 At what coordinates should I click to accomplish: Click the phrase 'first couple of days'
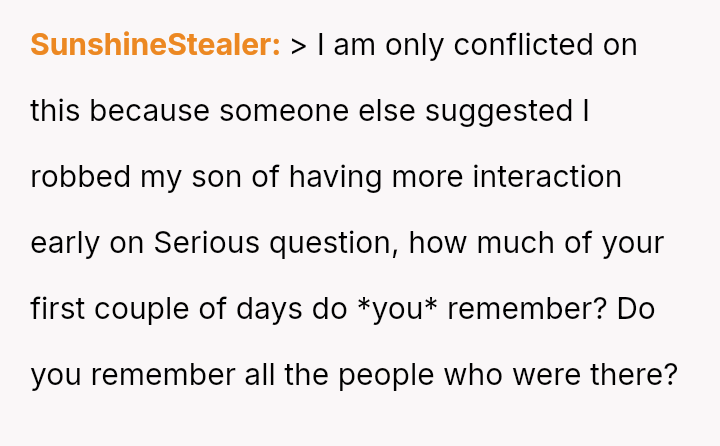163,309
